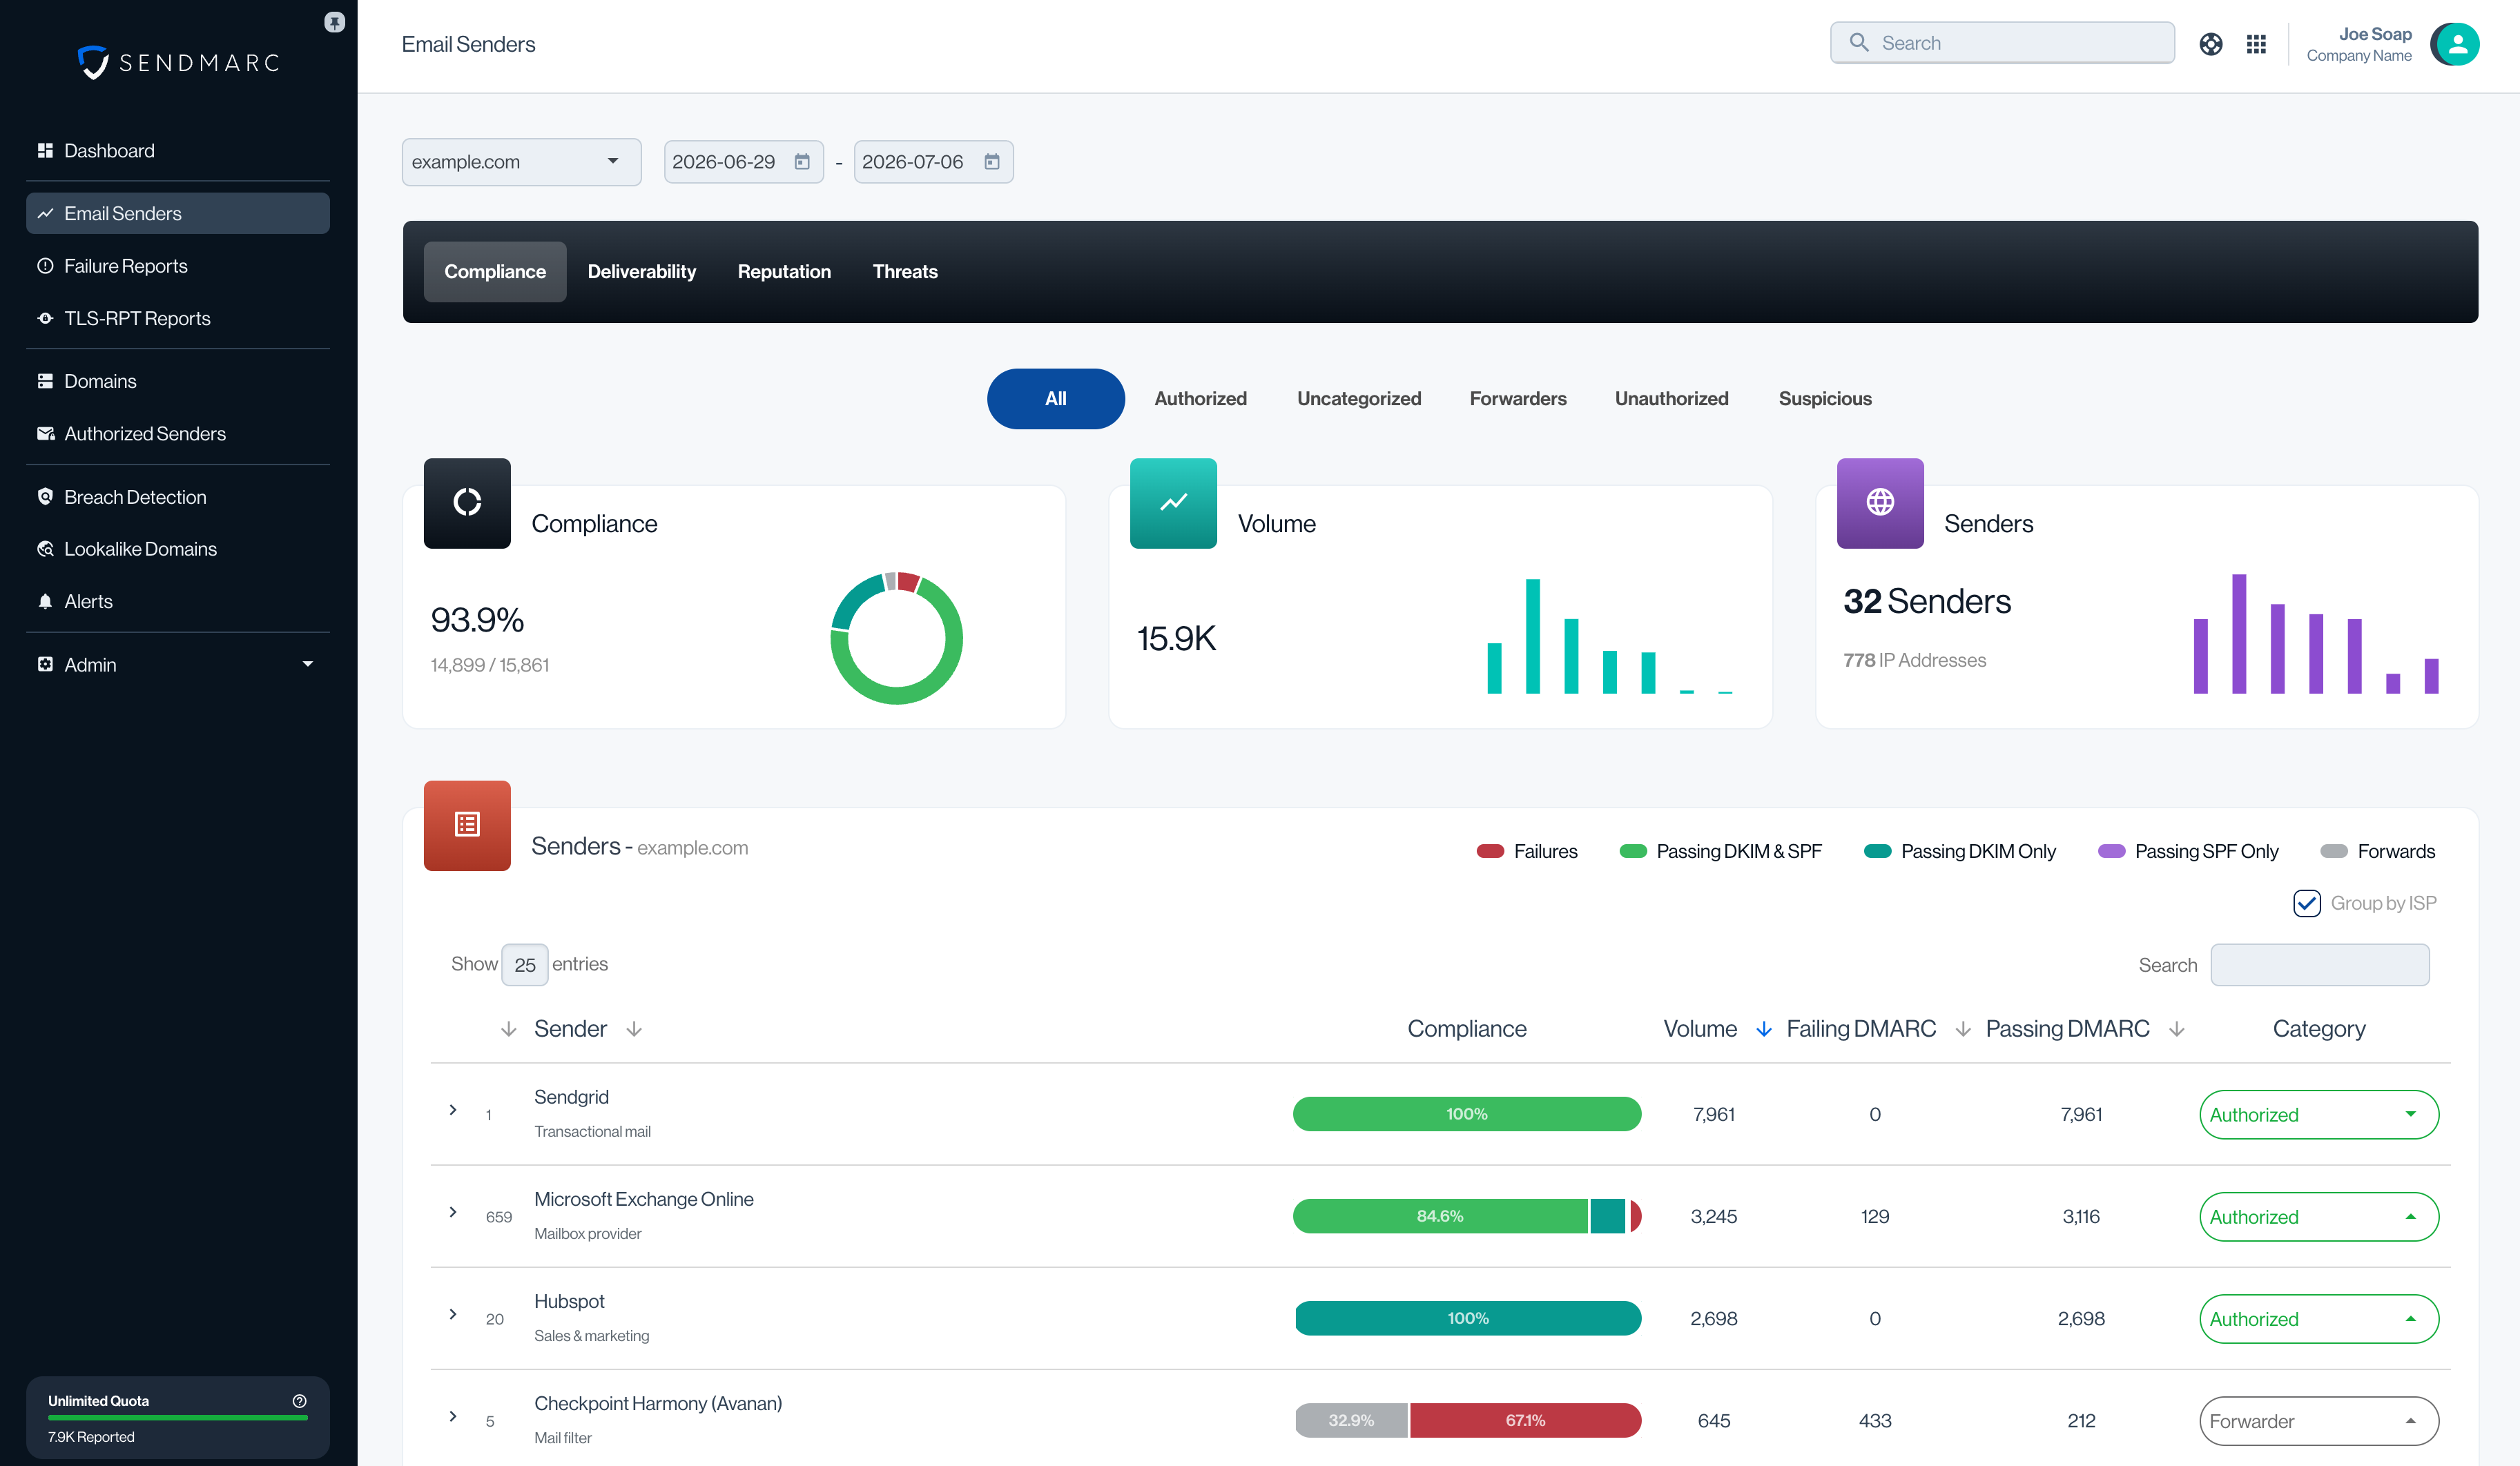The width and height of the screenshot is (2520, 1466).
Task: Click the Lookalike Domains search icon
Action: pos(45,549)
